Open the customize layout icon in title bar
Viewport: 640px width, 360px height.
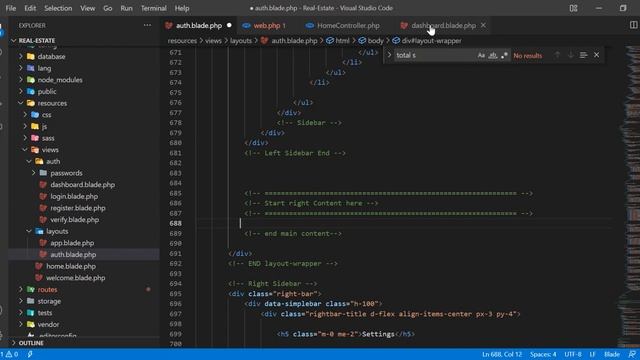pyautogui.click(x=573, y=8)
